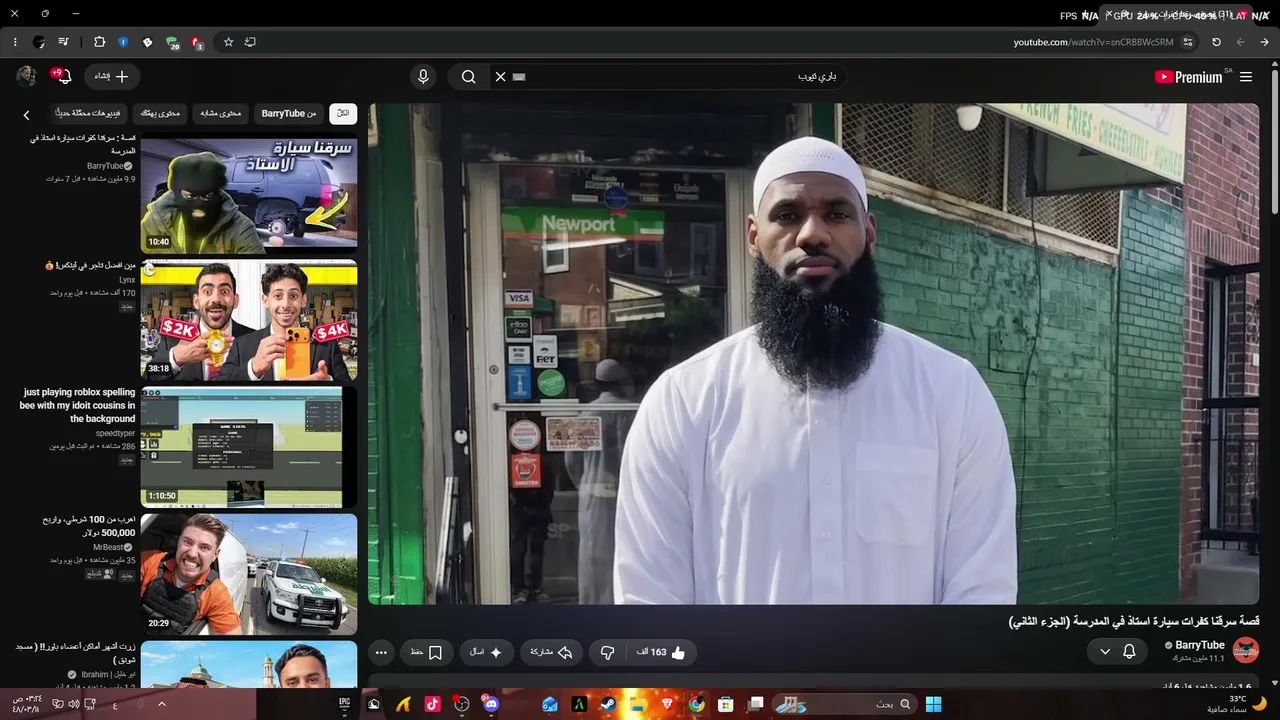Open the Extensions puzzle-piece menu
Screen dimensions: 1280x720
[99, 42]
